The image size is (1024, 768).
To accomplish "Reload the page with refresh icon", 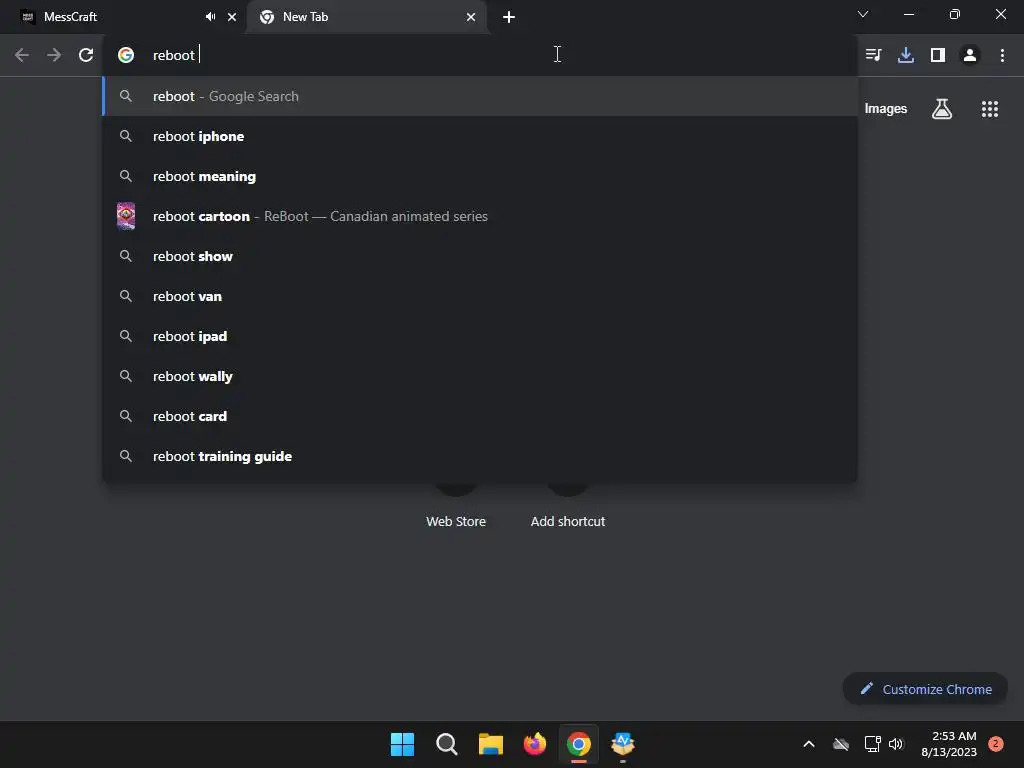I will 86,55.
